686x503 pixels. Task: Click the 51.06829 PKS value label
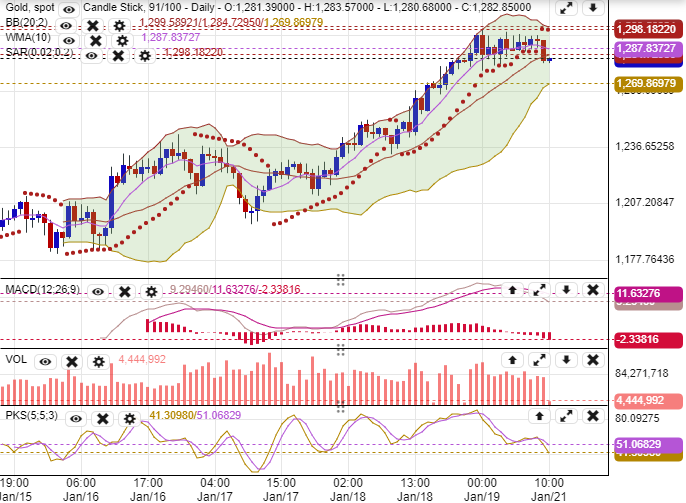[x=647, y=443]
